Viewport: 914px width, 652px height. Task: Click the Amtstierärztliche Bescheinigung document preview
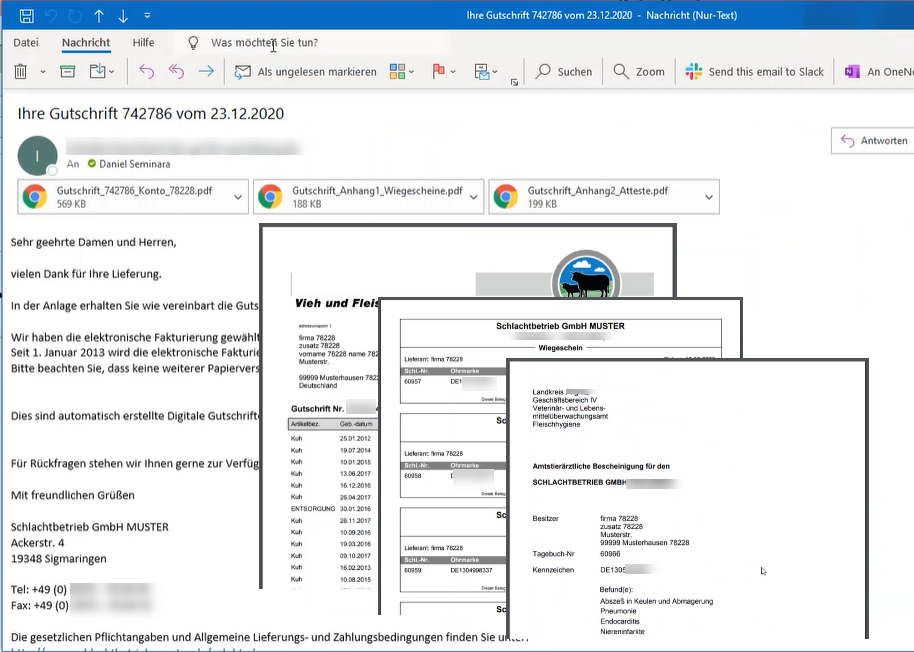[688, 498]
